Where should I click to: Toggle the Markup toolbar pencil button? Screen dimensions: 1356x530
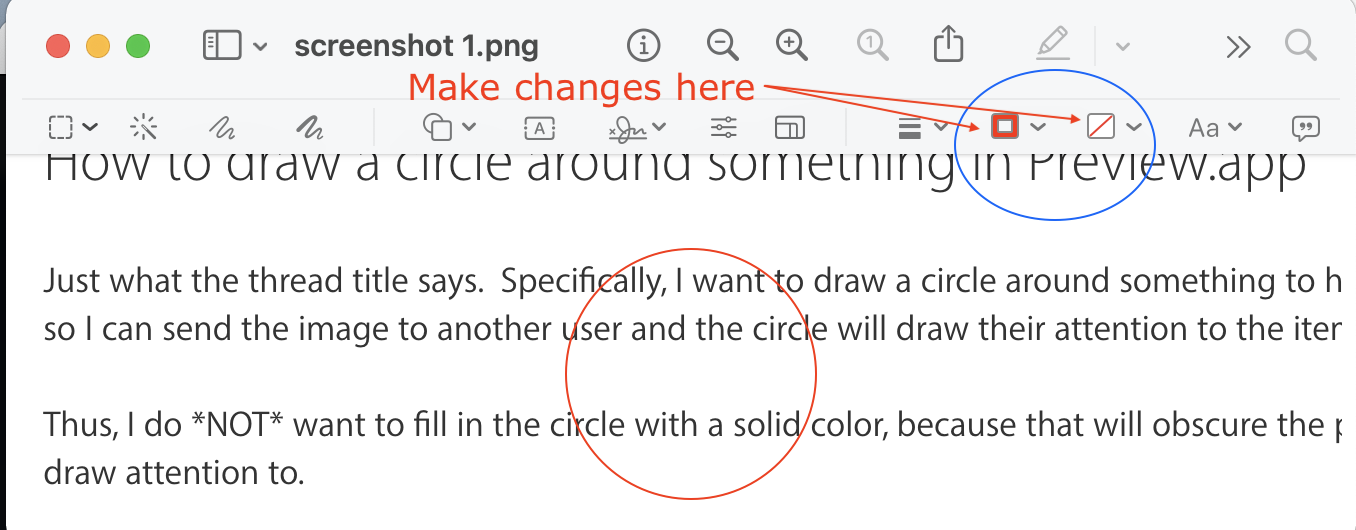tap(1053, 45)
